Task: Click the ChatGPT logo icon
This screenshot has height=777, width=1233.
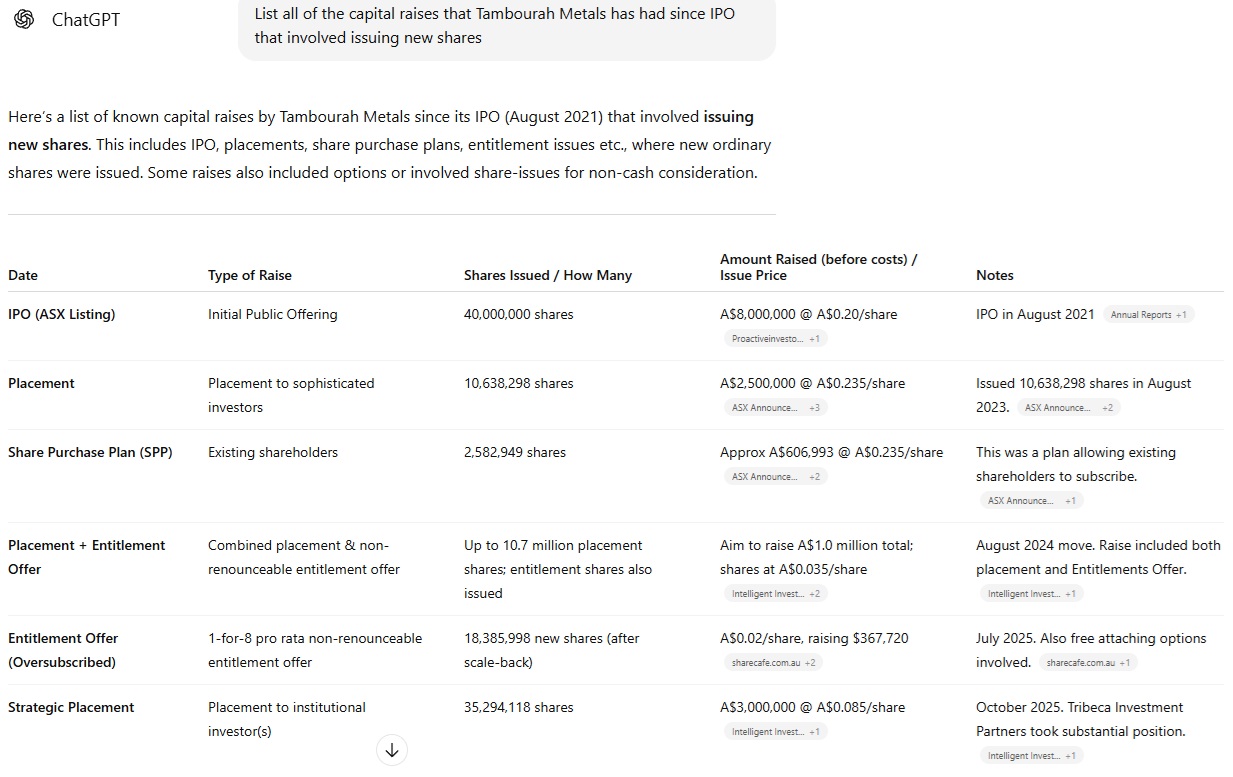Action: [x=24, y=19]
